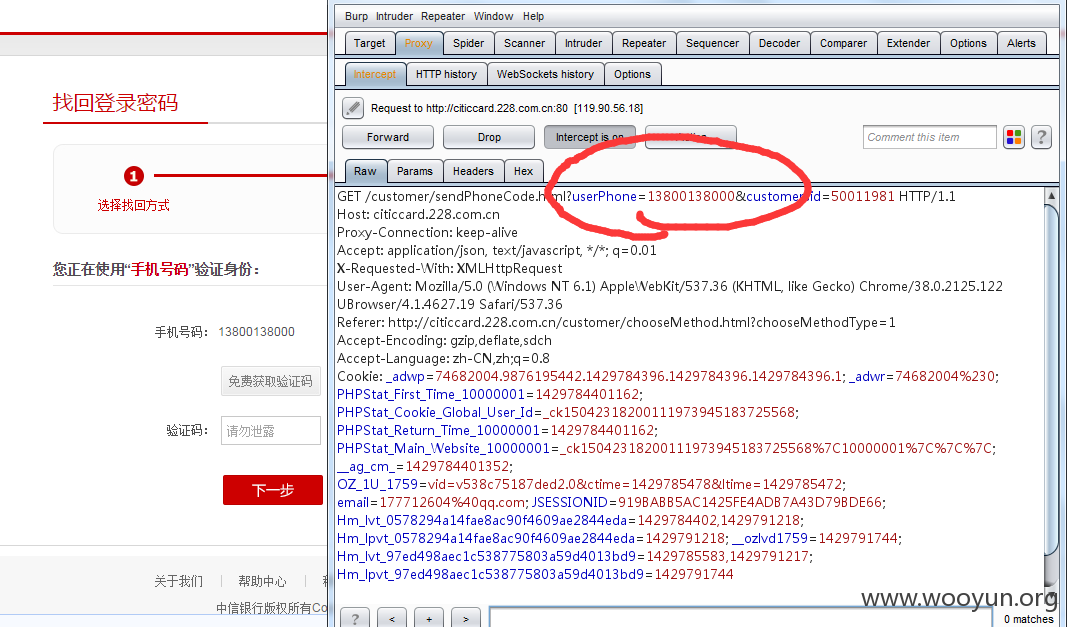
Task: Switch to the Comparer tab
Action: 843,43
